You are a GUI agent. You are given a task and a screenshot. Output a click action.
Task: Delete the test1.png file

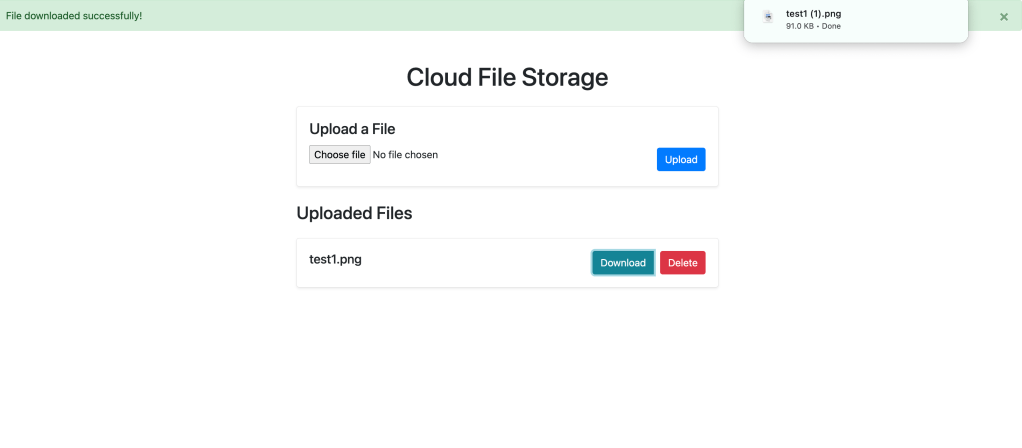(682, 263)
